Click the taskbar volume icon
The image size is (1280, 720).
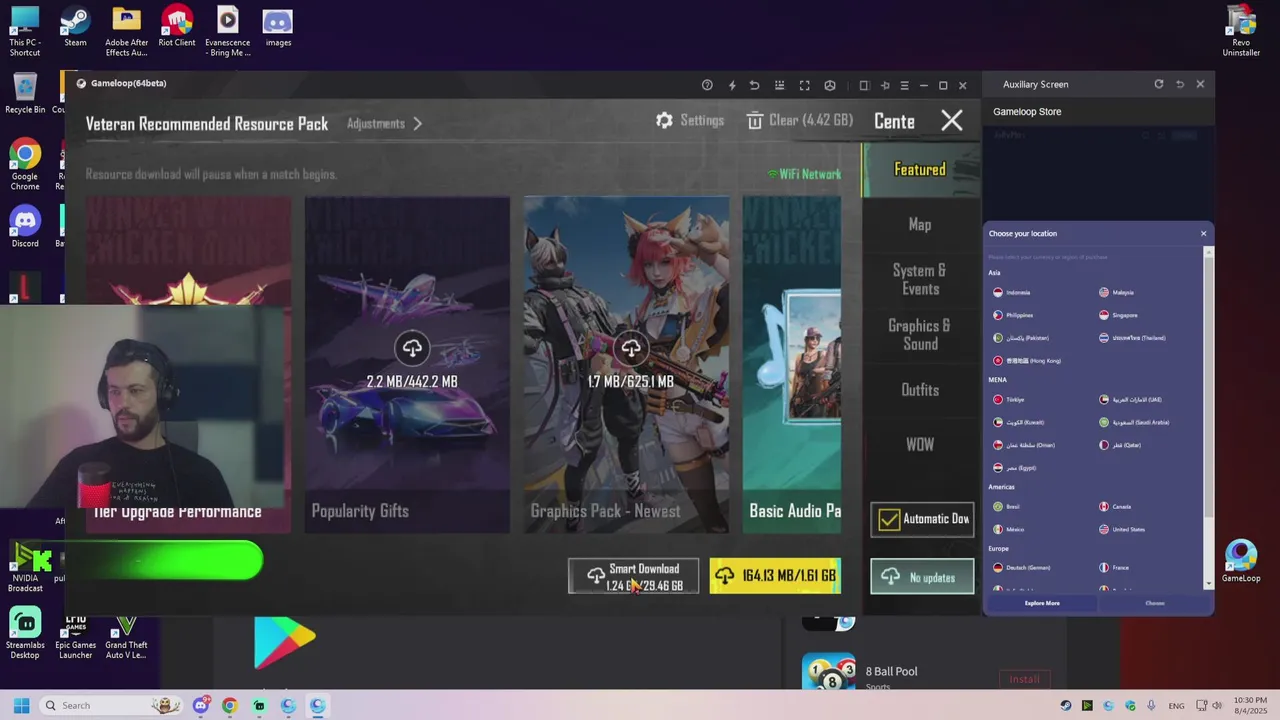1219,705
